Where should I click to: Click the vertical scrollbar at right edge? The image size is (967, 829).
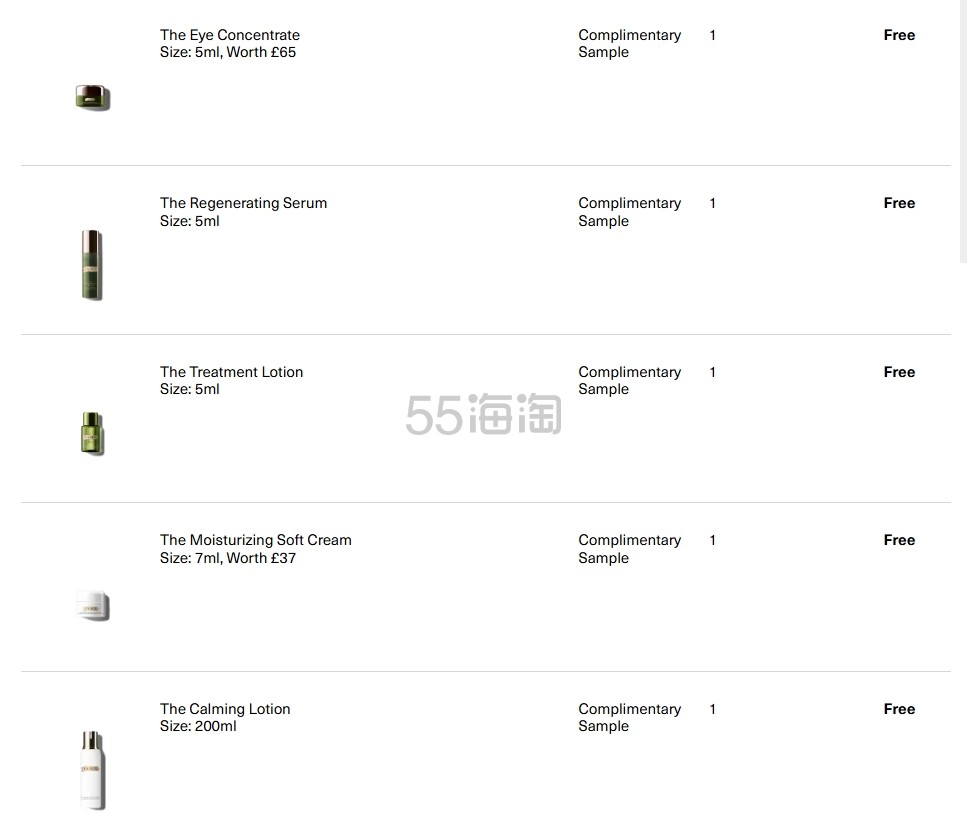click(x=963, y=131)
